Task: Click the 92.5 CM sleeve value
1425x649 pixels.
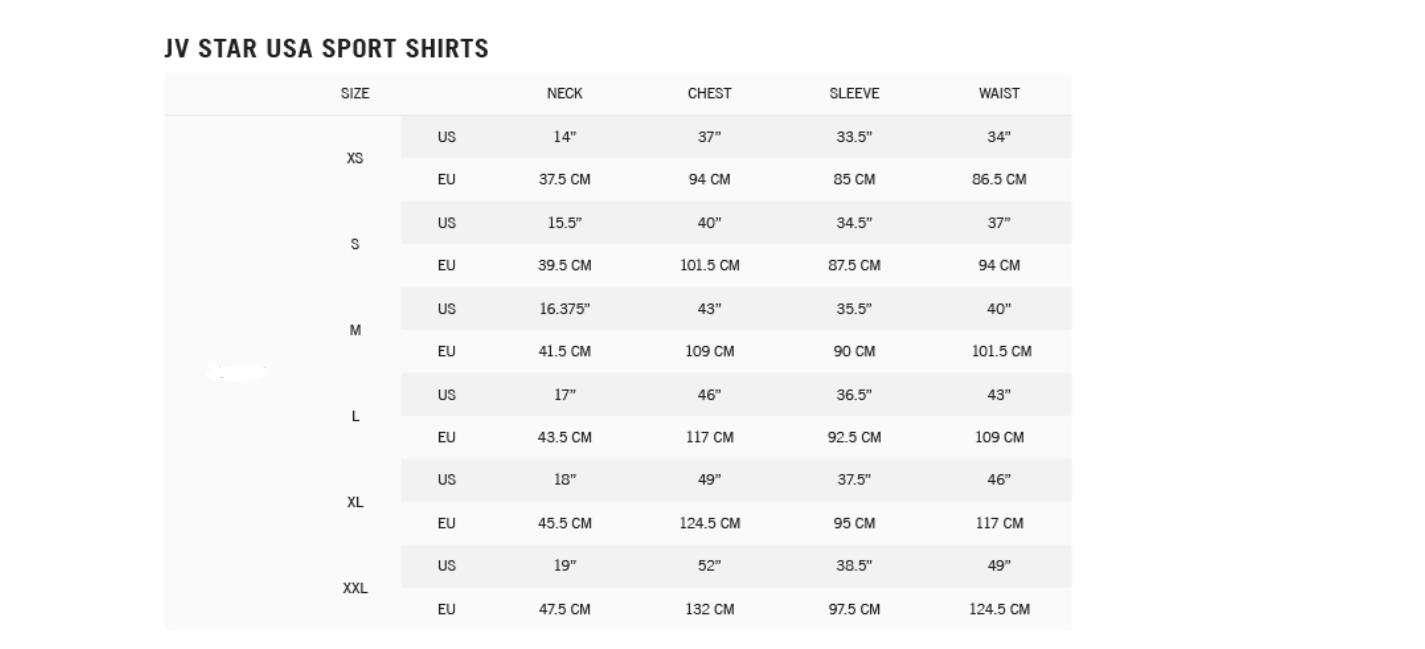Action: click(854, 437)
